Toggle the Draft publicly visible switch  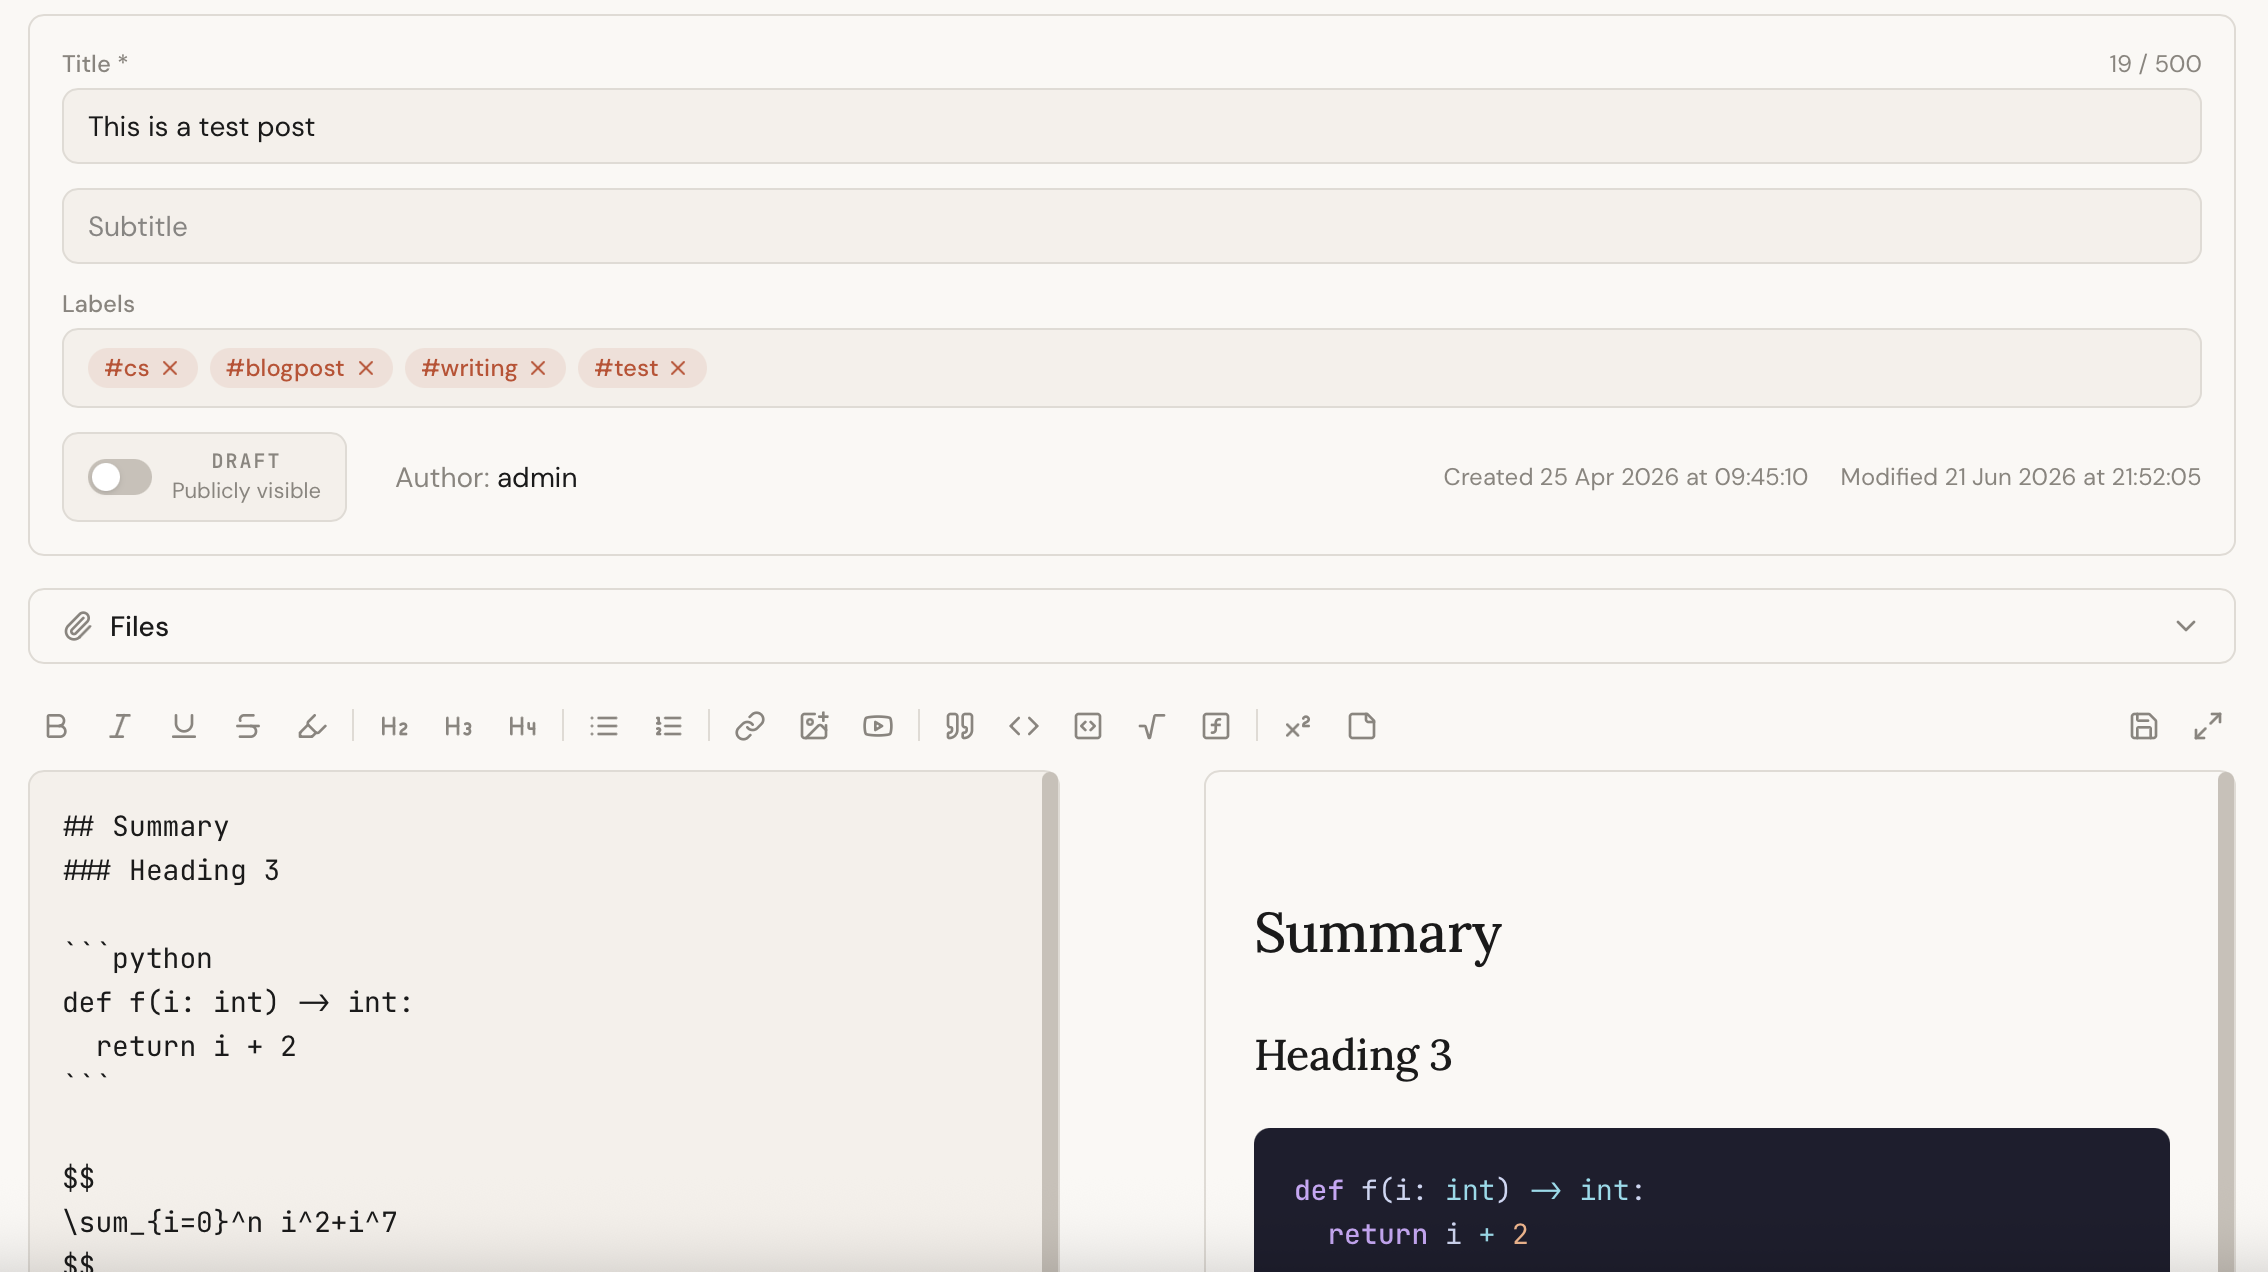120,477
